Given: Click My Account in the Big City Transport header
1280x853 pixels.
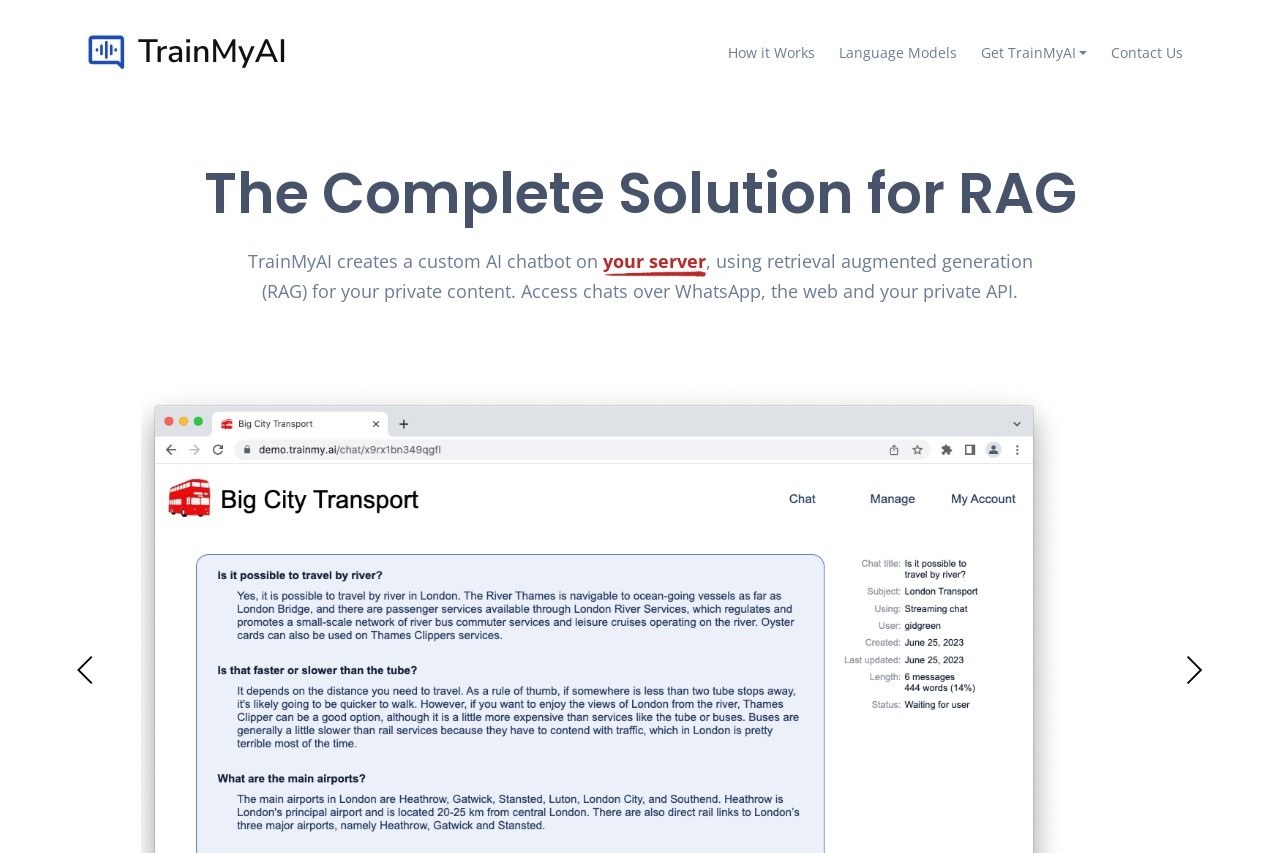Looking at the screenshot, I should click(983, 499).
